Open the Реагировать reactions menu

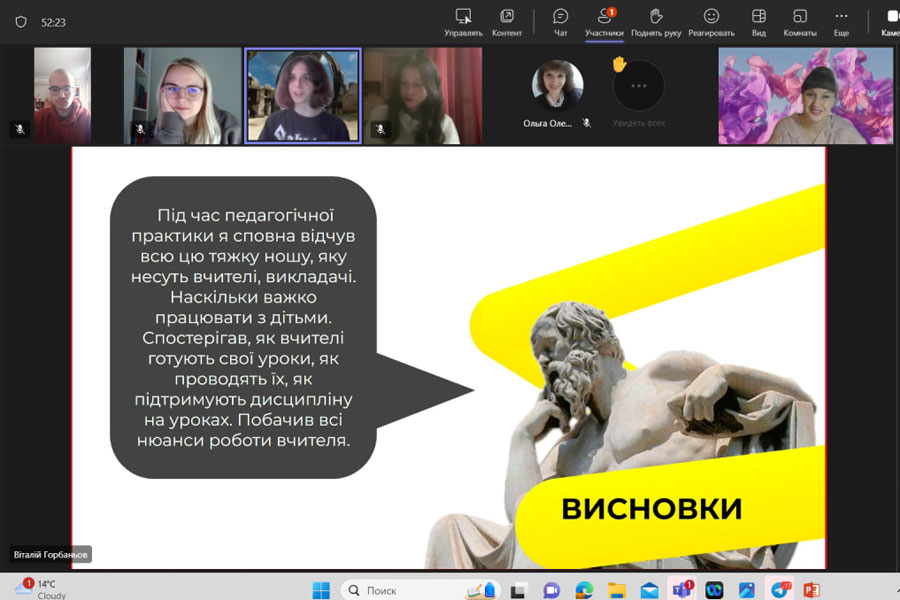click(x=711, y=22)
